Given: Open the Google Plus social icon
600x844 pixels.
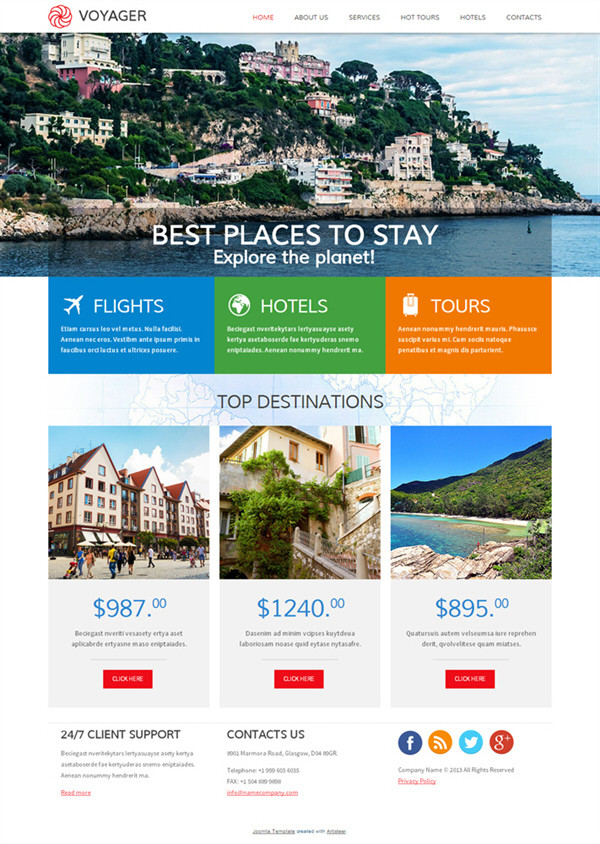Looking at the screenshot, I should [501, 742].
